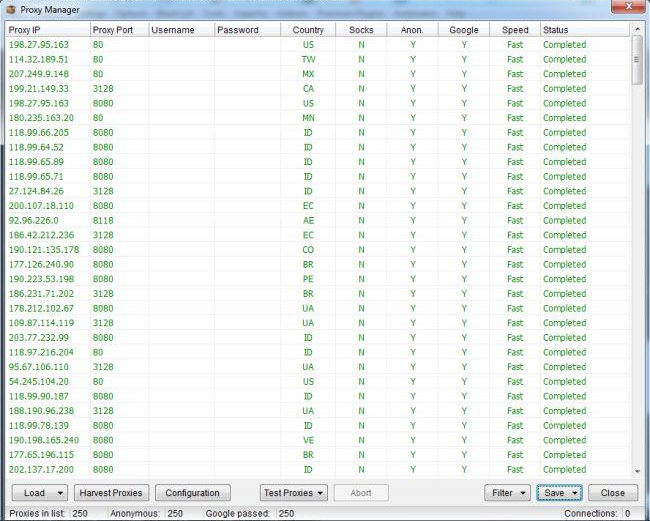Select proxy row 177.65.196.115
The width and height of the screenshot is (650, 521).
click(318, 455)
